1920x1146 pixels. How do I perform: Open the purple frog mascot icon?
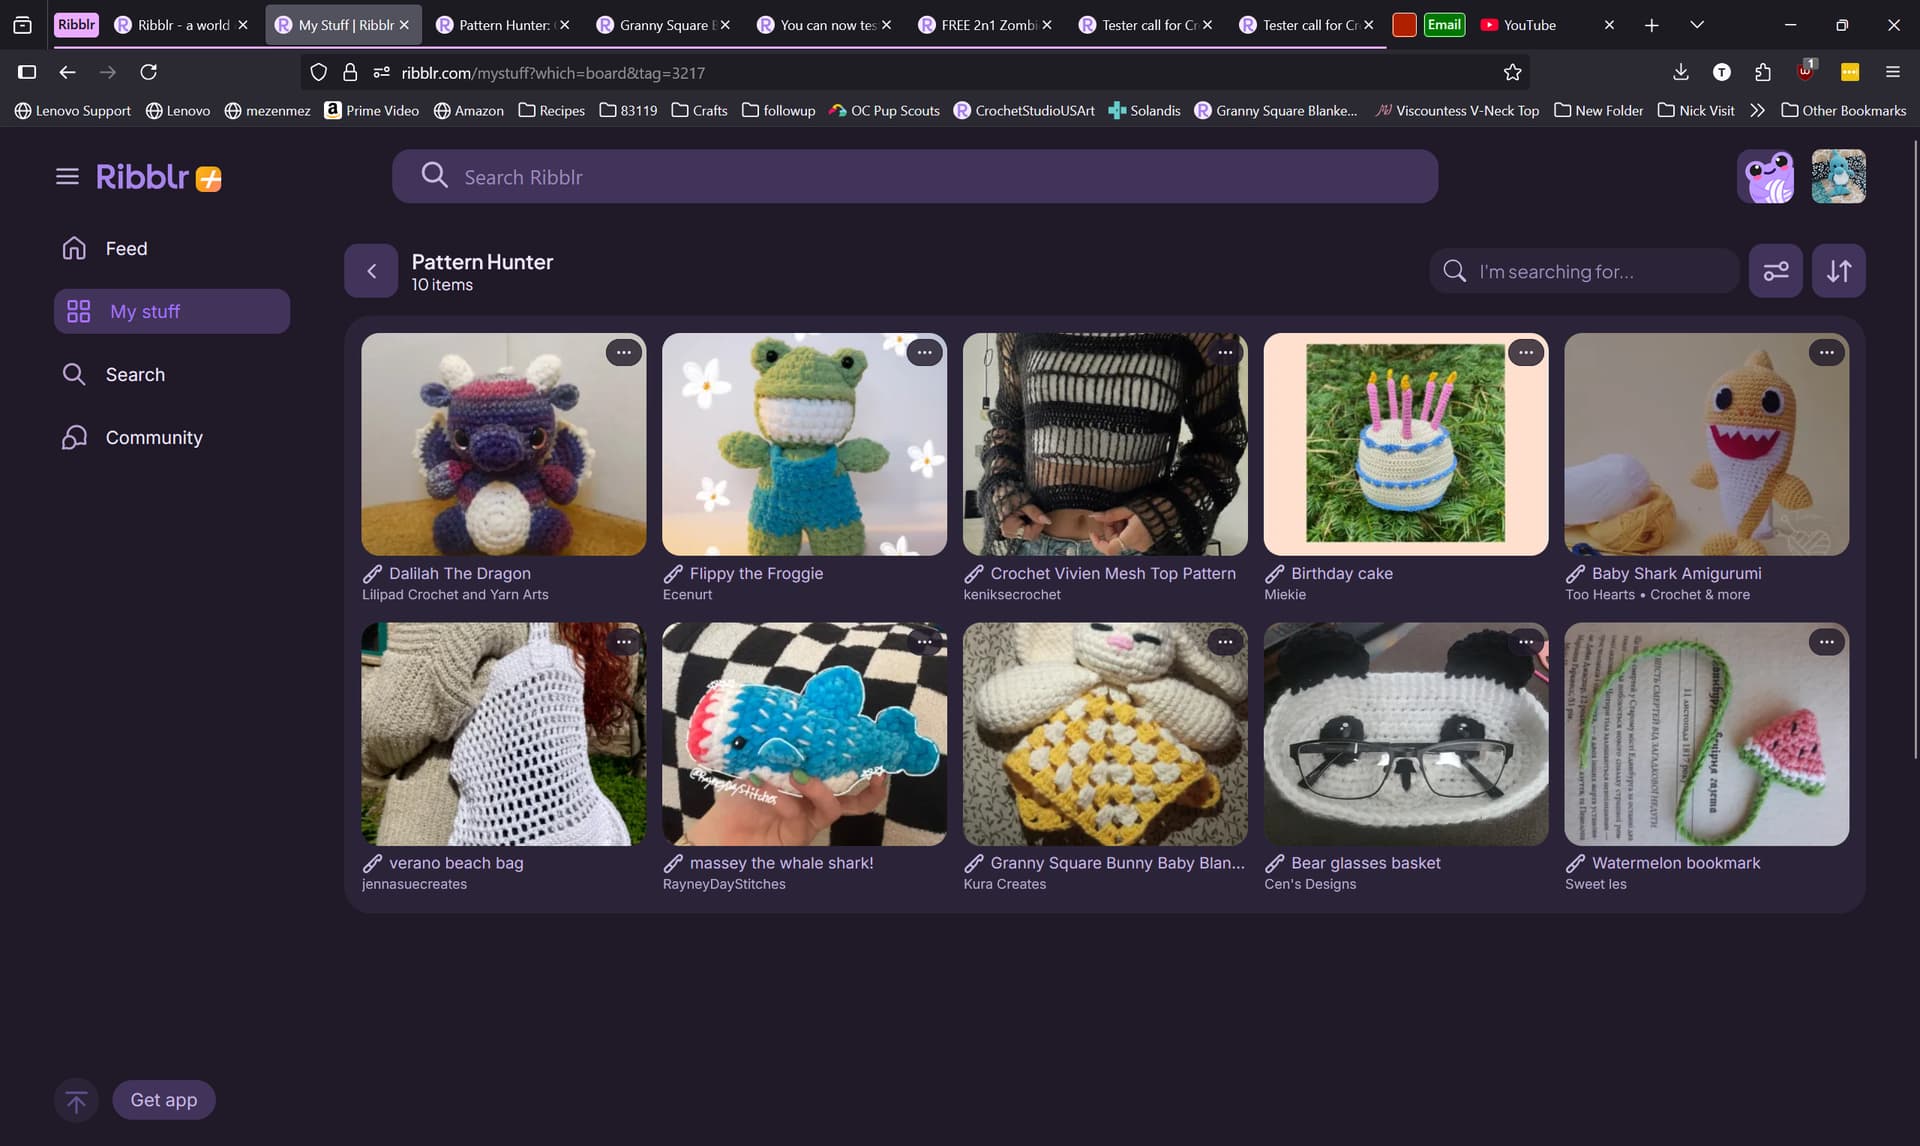click(x=1768, y=177)
